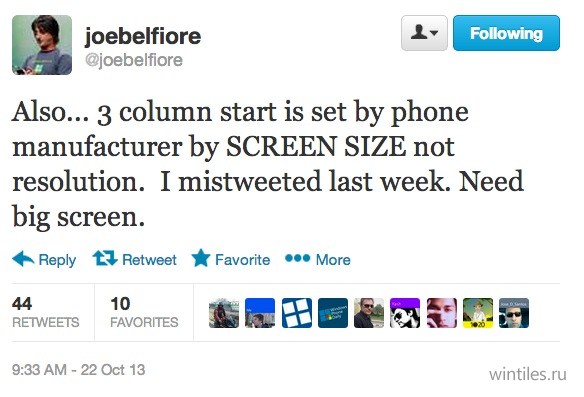Select the first retweeter avatar with motorcycle
This screenshot has height=397, width=584.
pos(224,313)
